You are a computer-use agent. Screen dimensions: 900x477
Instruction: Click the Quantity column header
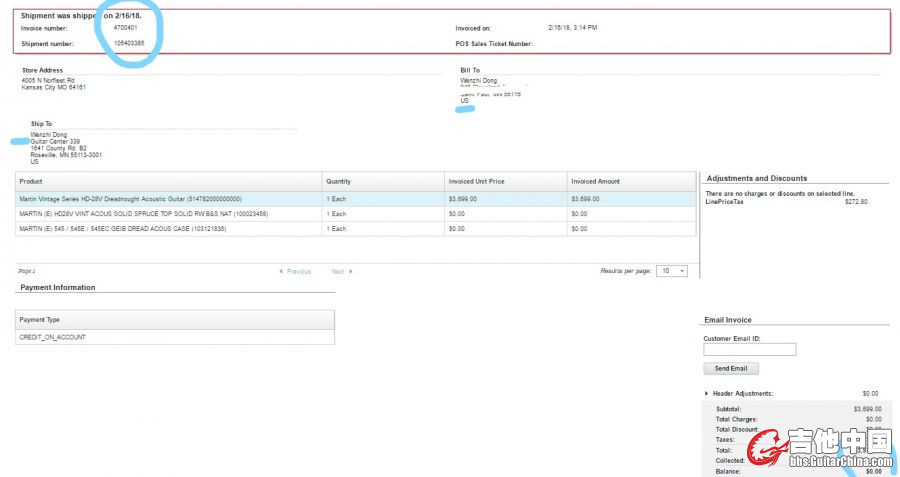point(338,182)
